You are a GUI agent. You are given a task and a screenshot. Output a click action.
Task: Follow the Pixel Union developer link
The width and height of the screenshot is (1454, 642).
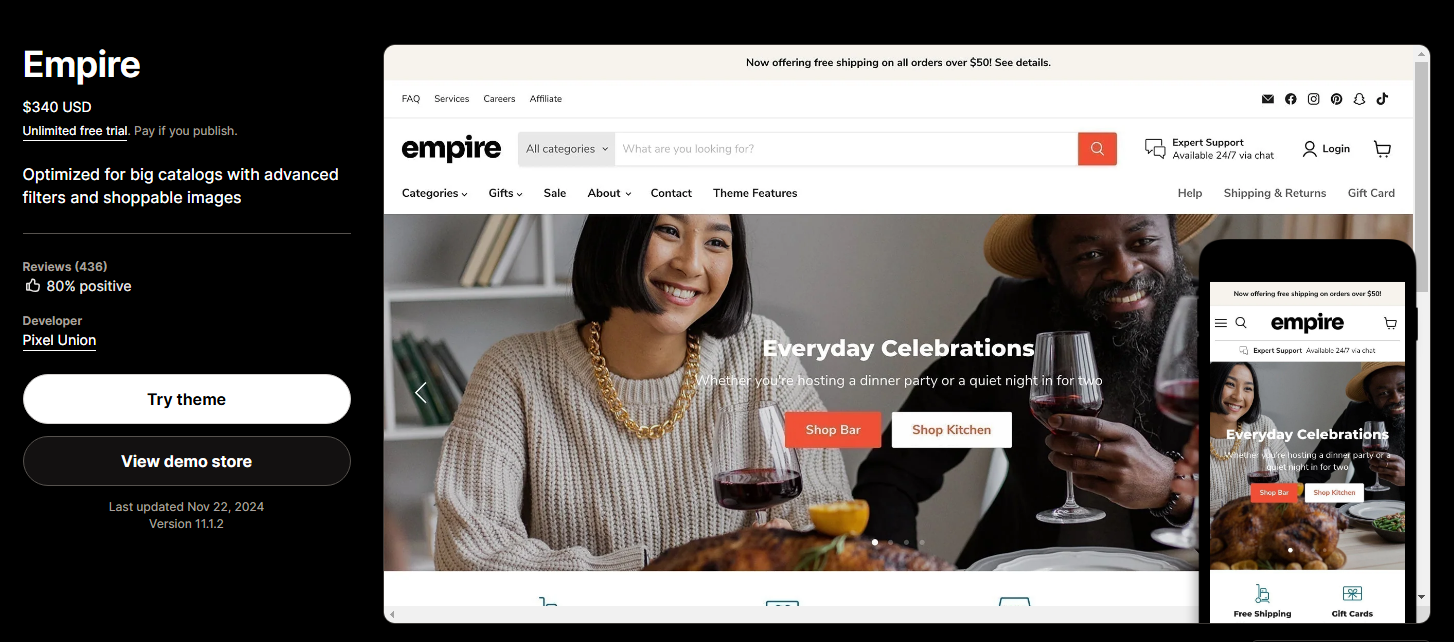tap(60, 340)
